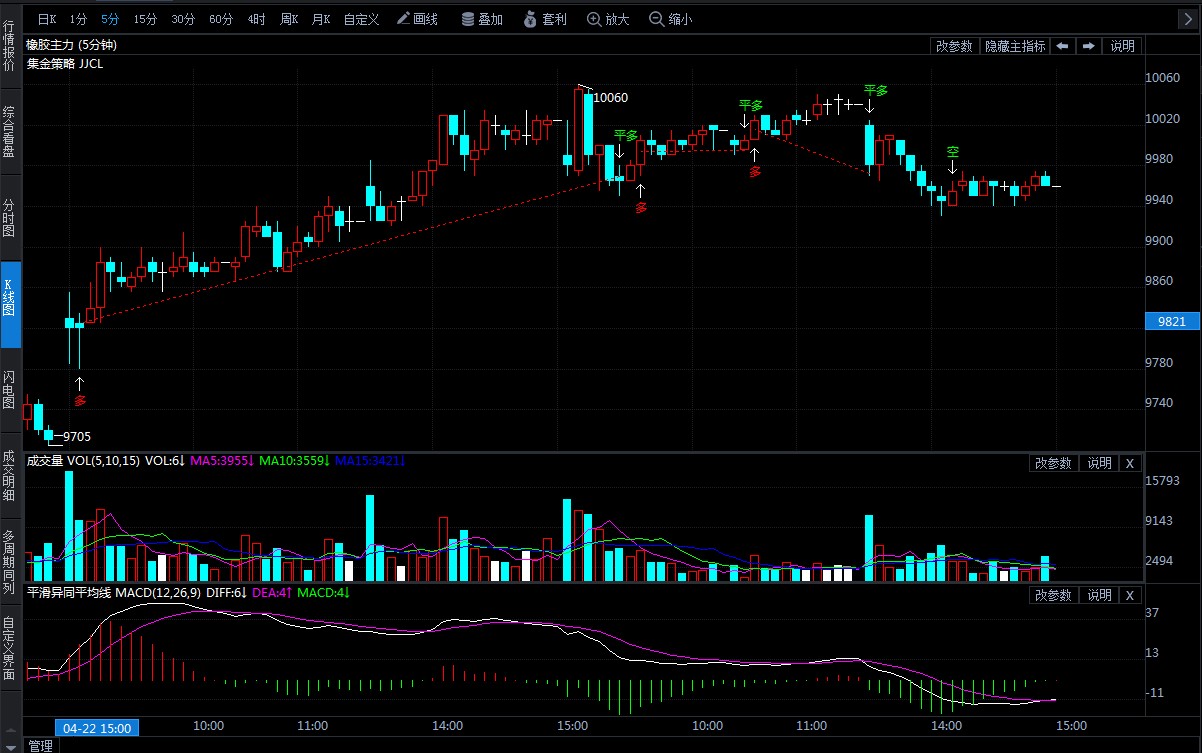Switch chart to 30分 period
Viewport: 1202px width, 753px height.
coord(183,19)
